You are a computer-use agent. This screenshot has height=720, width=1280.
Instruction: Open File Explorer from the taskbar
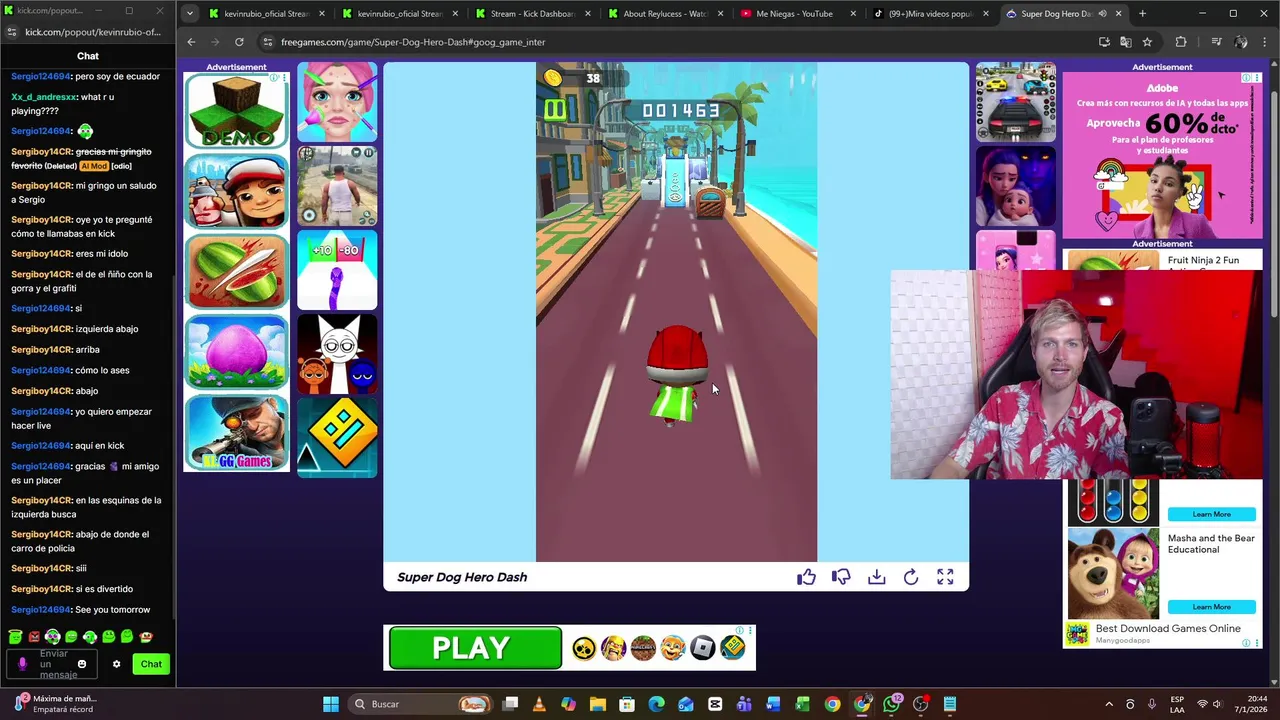tap(598, 704)
